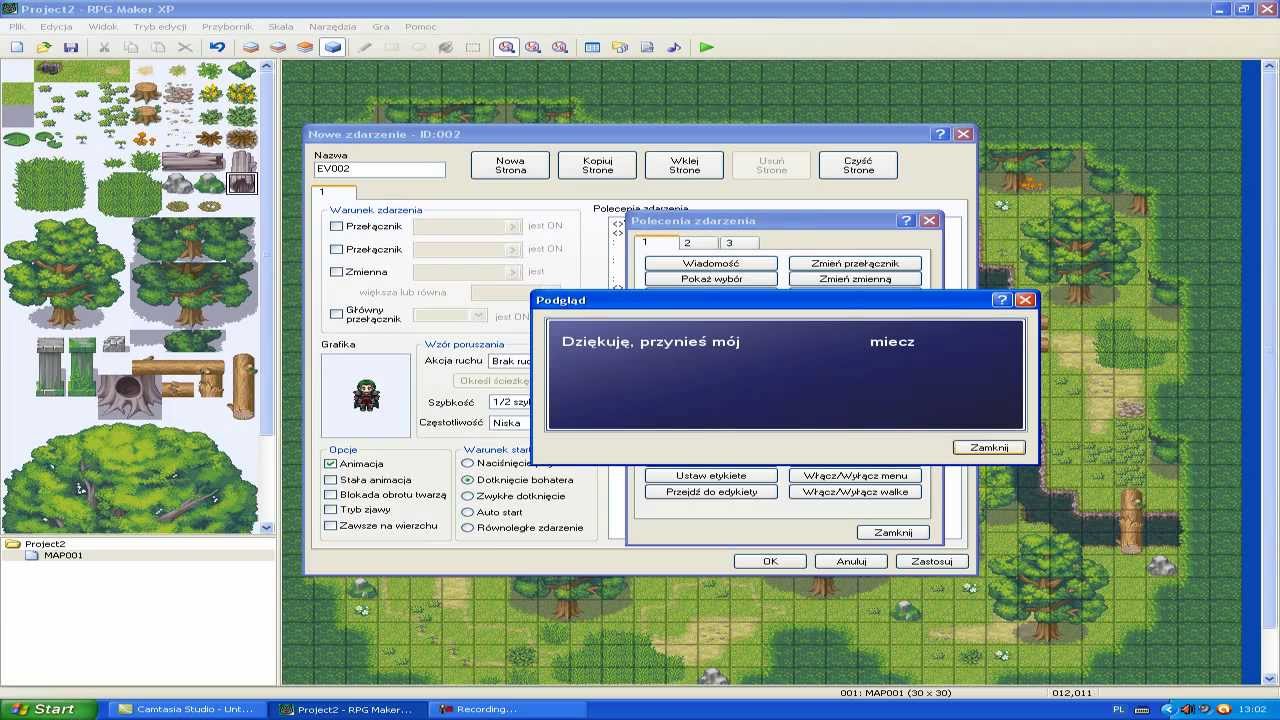
Task: Tick the Tryb zjawy checkbox
Action: [x=331, y=510]
